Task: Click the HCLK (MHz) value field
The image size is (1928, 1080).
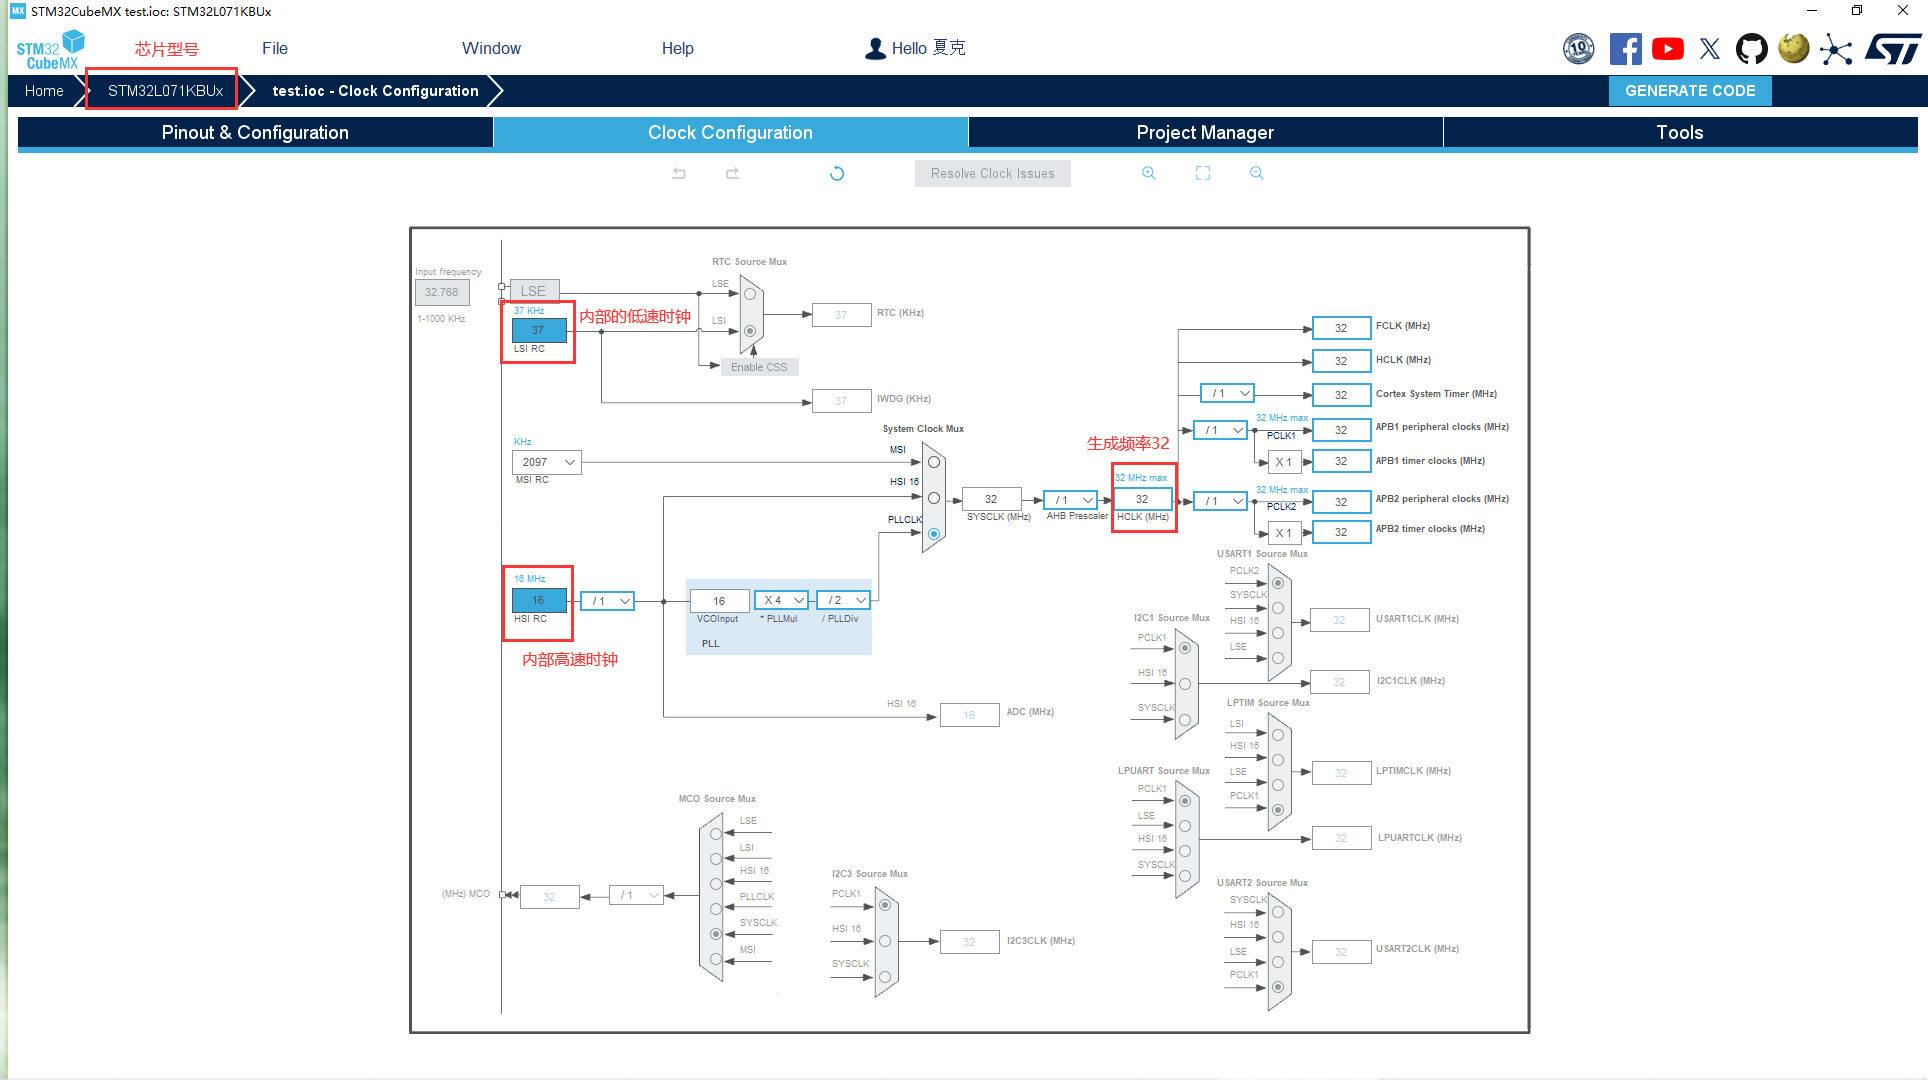Action: (1142, 499)
